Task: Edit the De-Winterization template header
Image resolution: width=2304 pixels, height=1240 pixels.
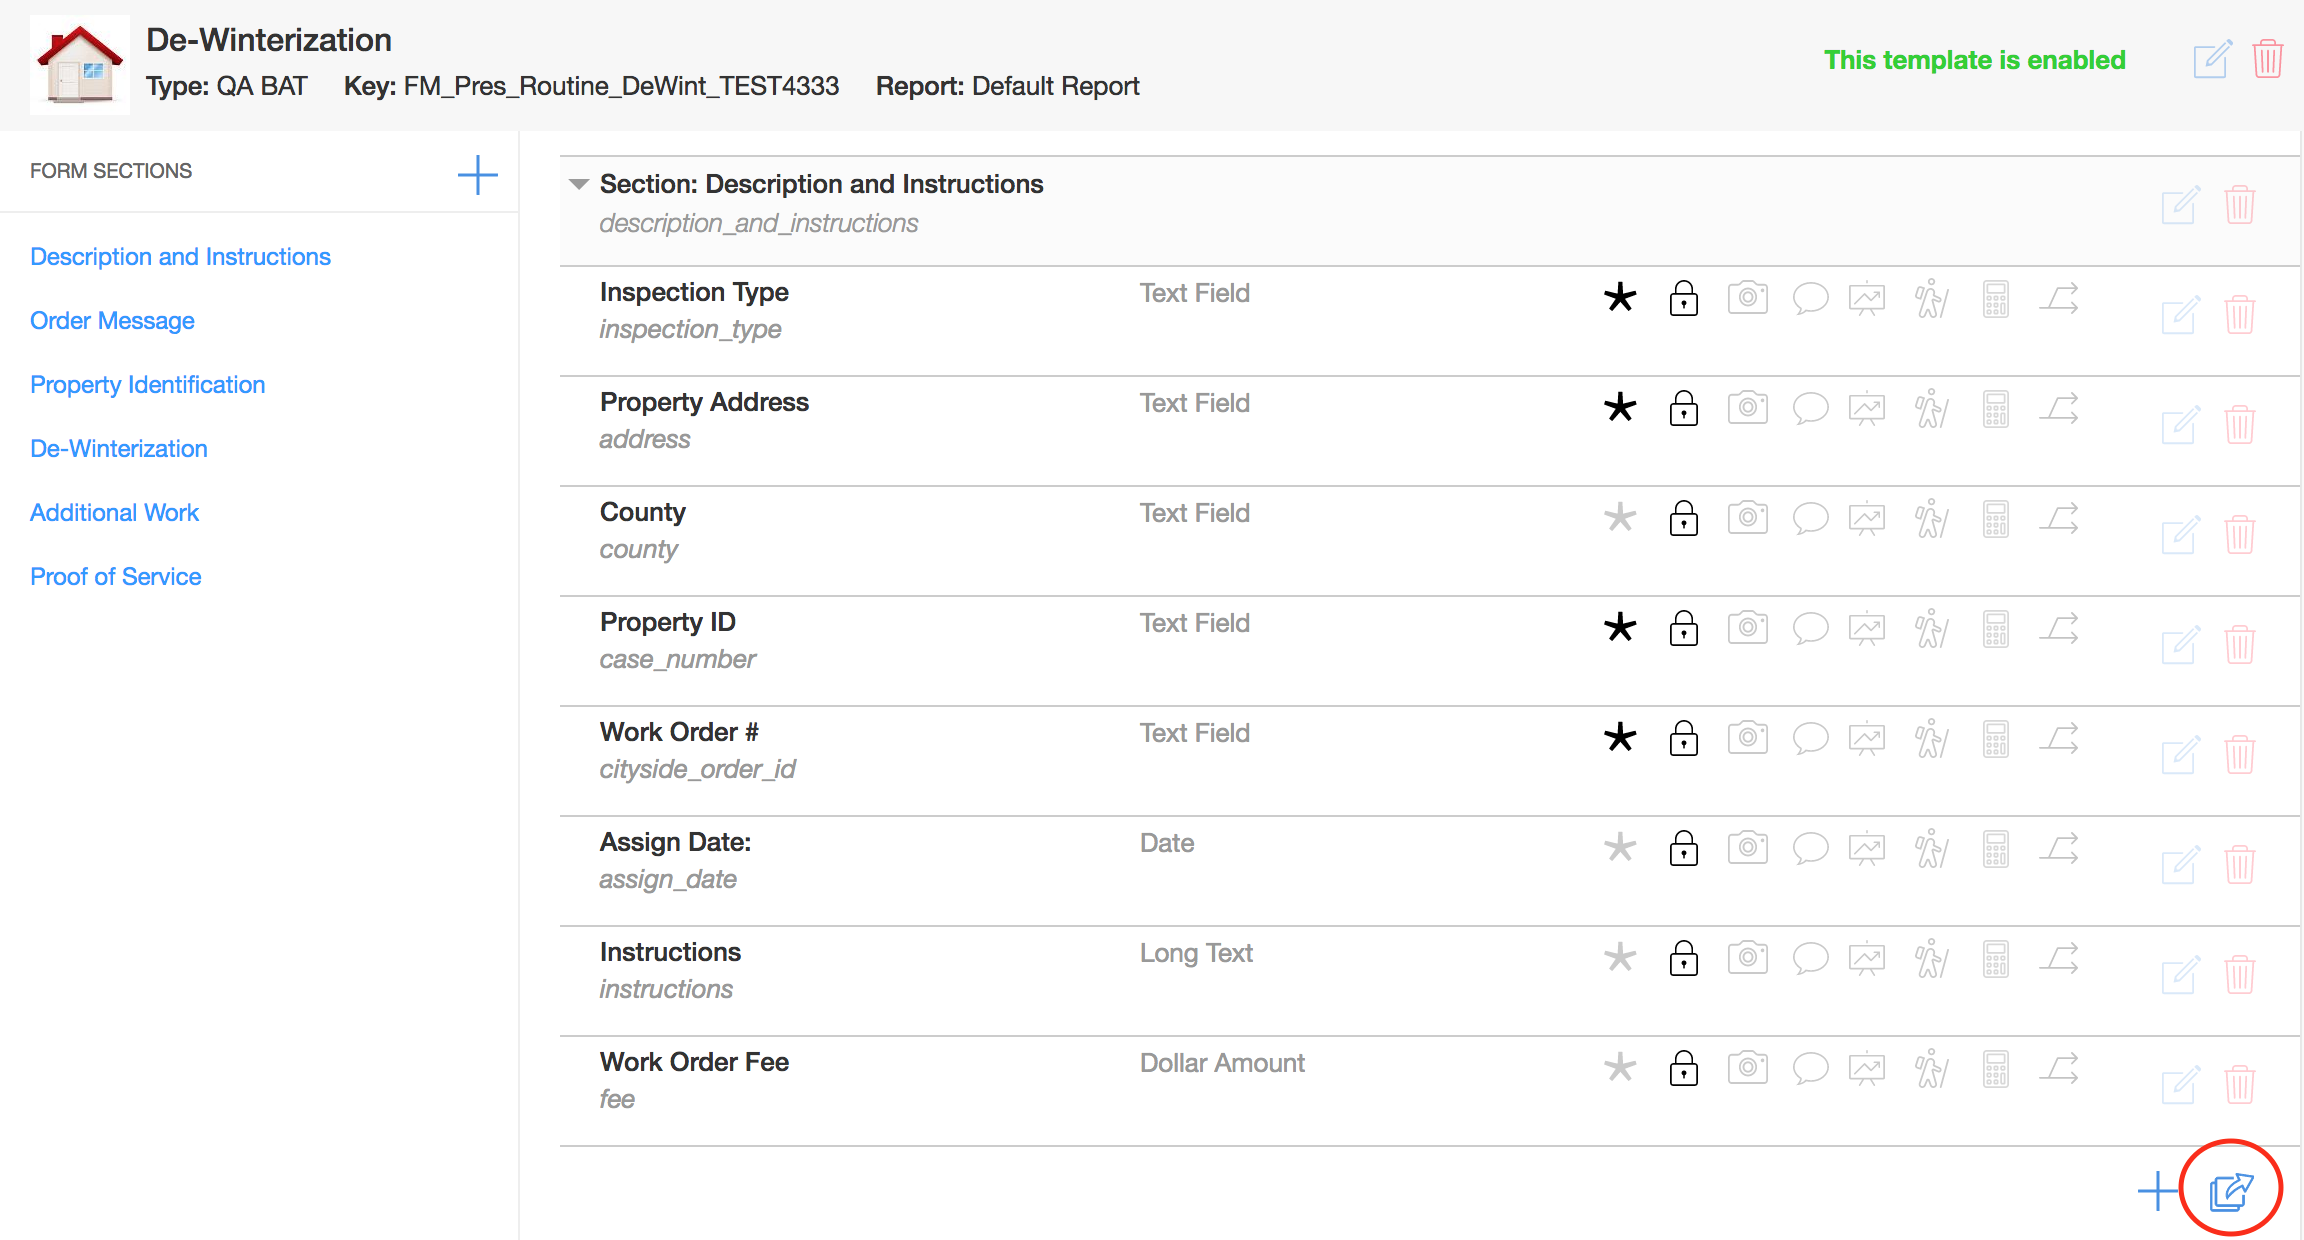Action: [2211, 59]
